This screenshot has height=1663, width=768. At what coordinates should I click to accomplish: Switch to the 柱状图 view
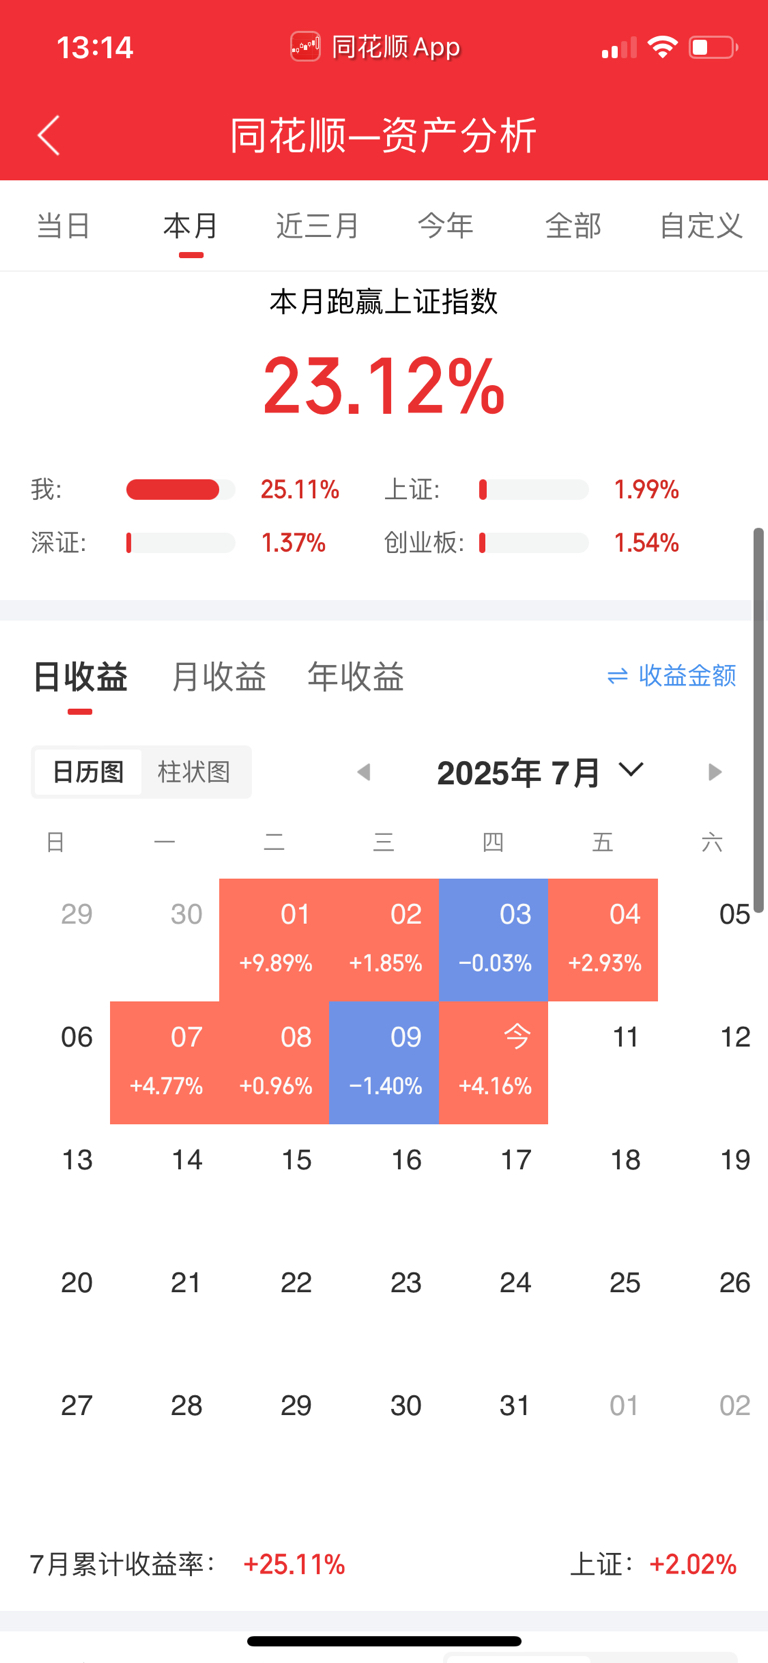(194, 772)
